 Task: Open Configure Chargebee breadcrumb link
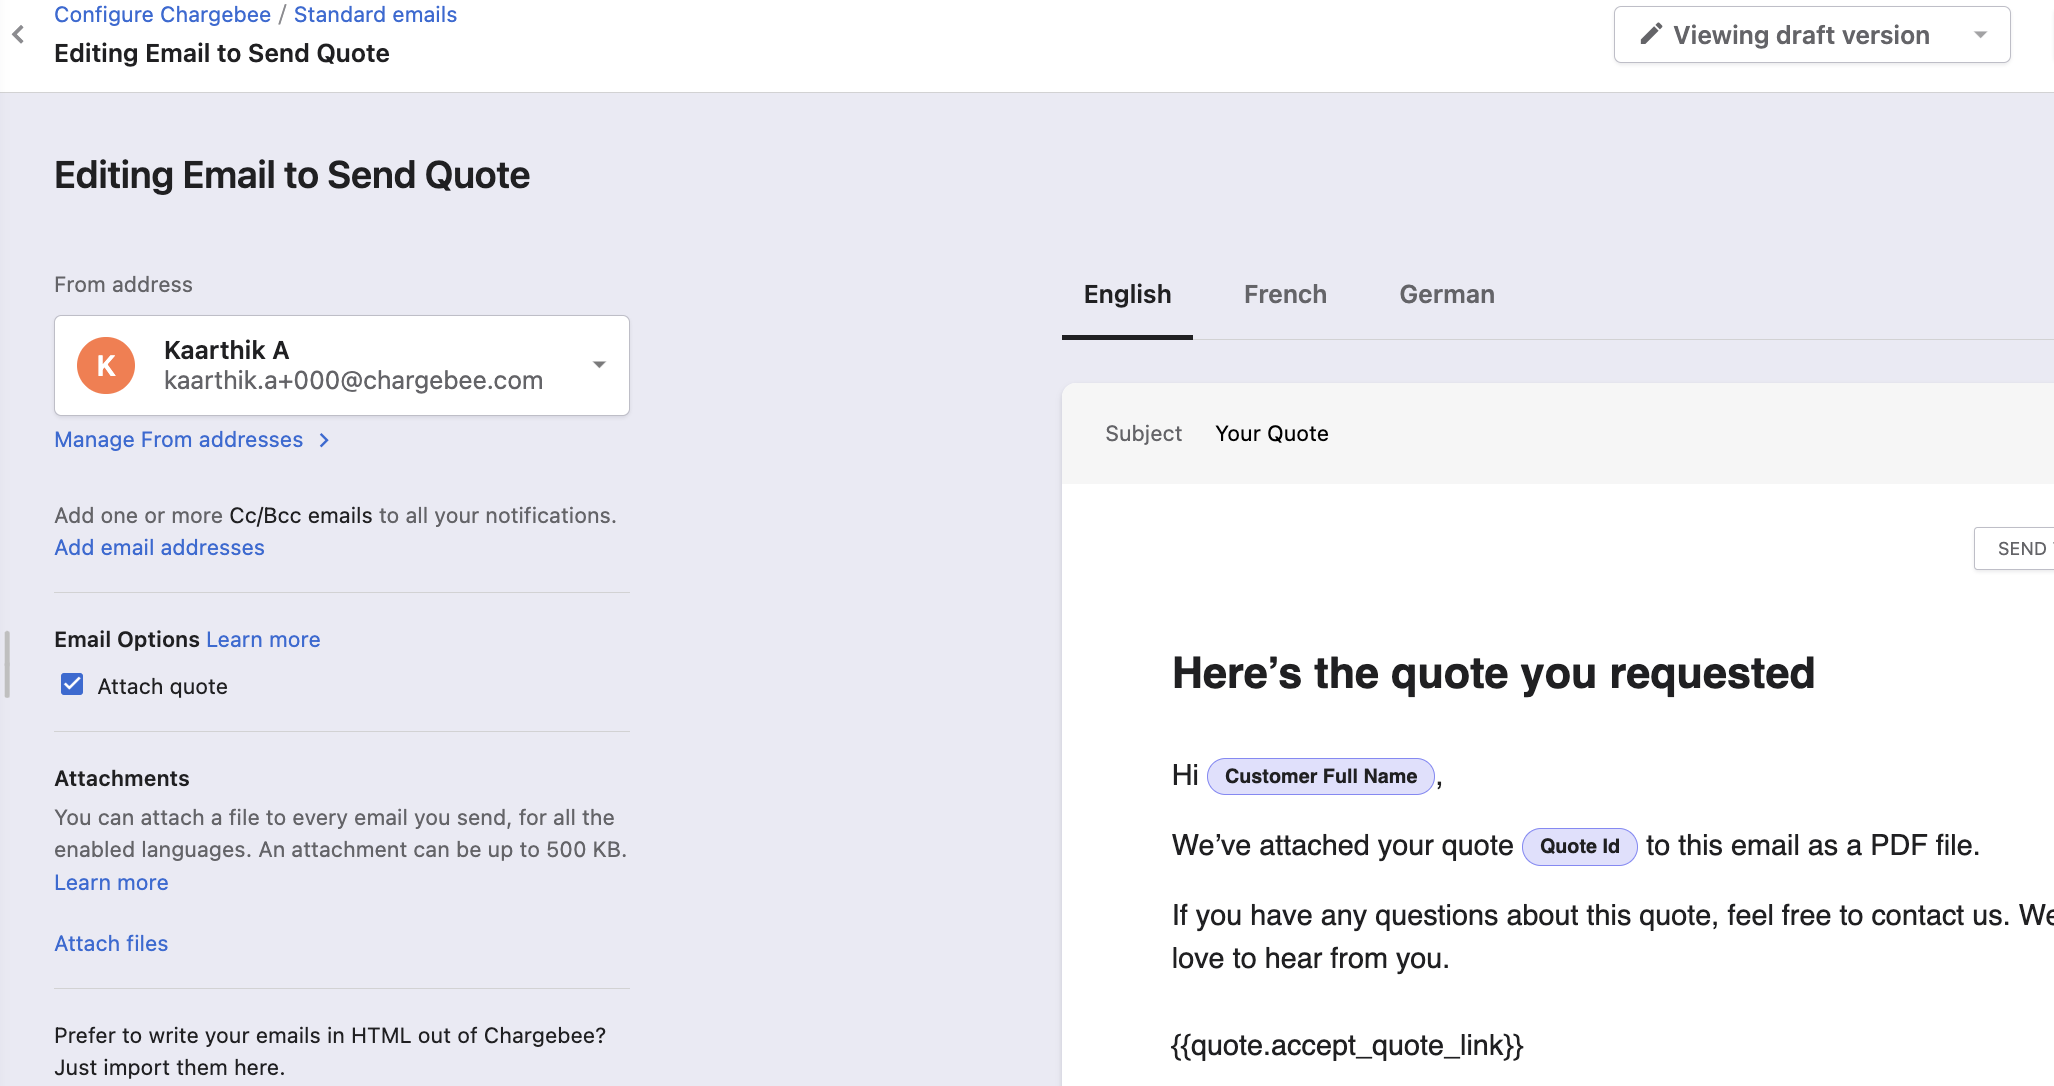coord(162,15)
